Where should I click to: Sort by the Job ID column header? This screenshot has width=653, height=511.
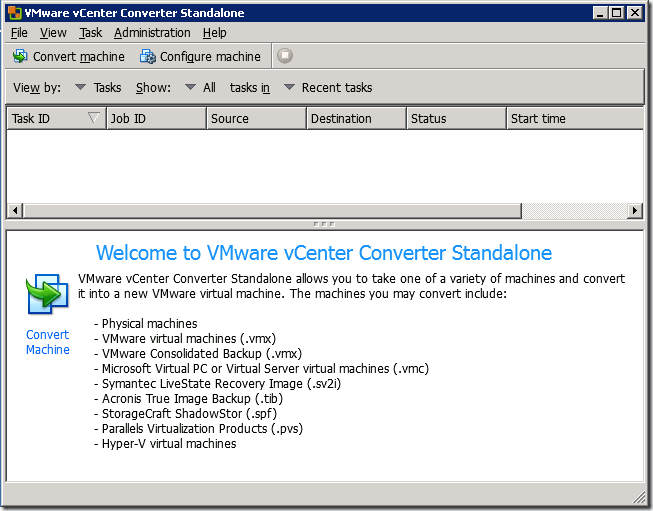(155, 118)
